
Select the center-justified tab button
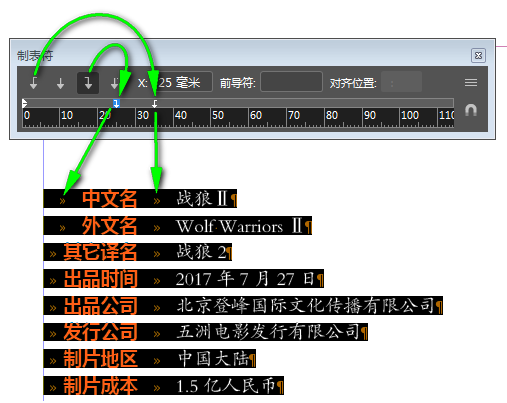[60, 83]
